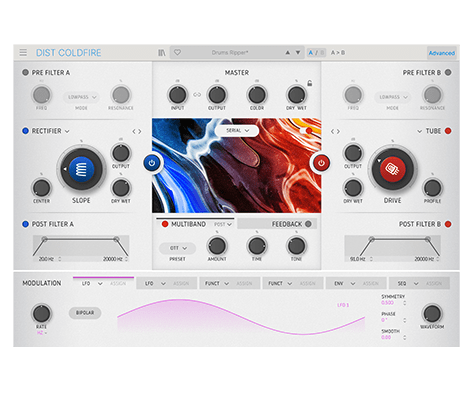Click the Drums Ripper preset name field
This screenshot has width=473, height=400.
230,53
